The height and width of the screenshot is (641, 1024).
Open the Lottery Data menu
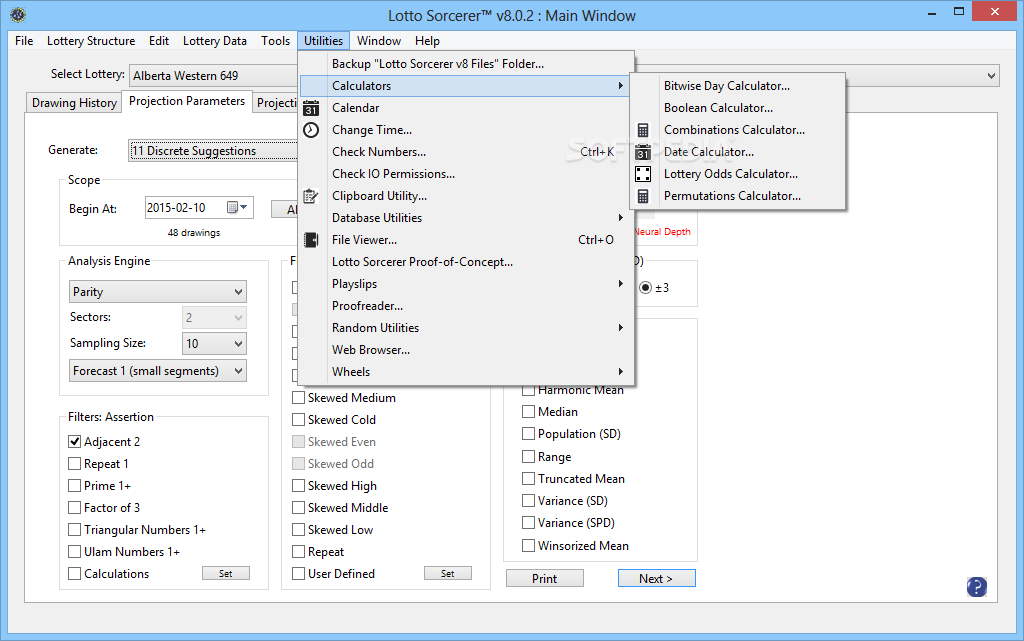click(215, 40)
